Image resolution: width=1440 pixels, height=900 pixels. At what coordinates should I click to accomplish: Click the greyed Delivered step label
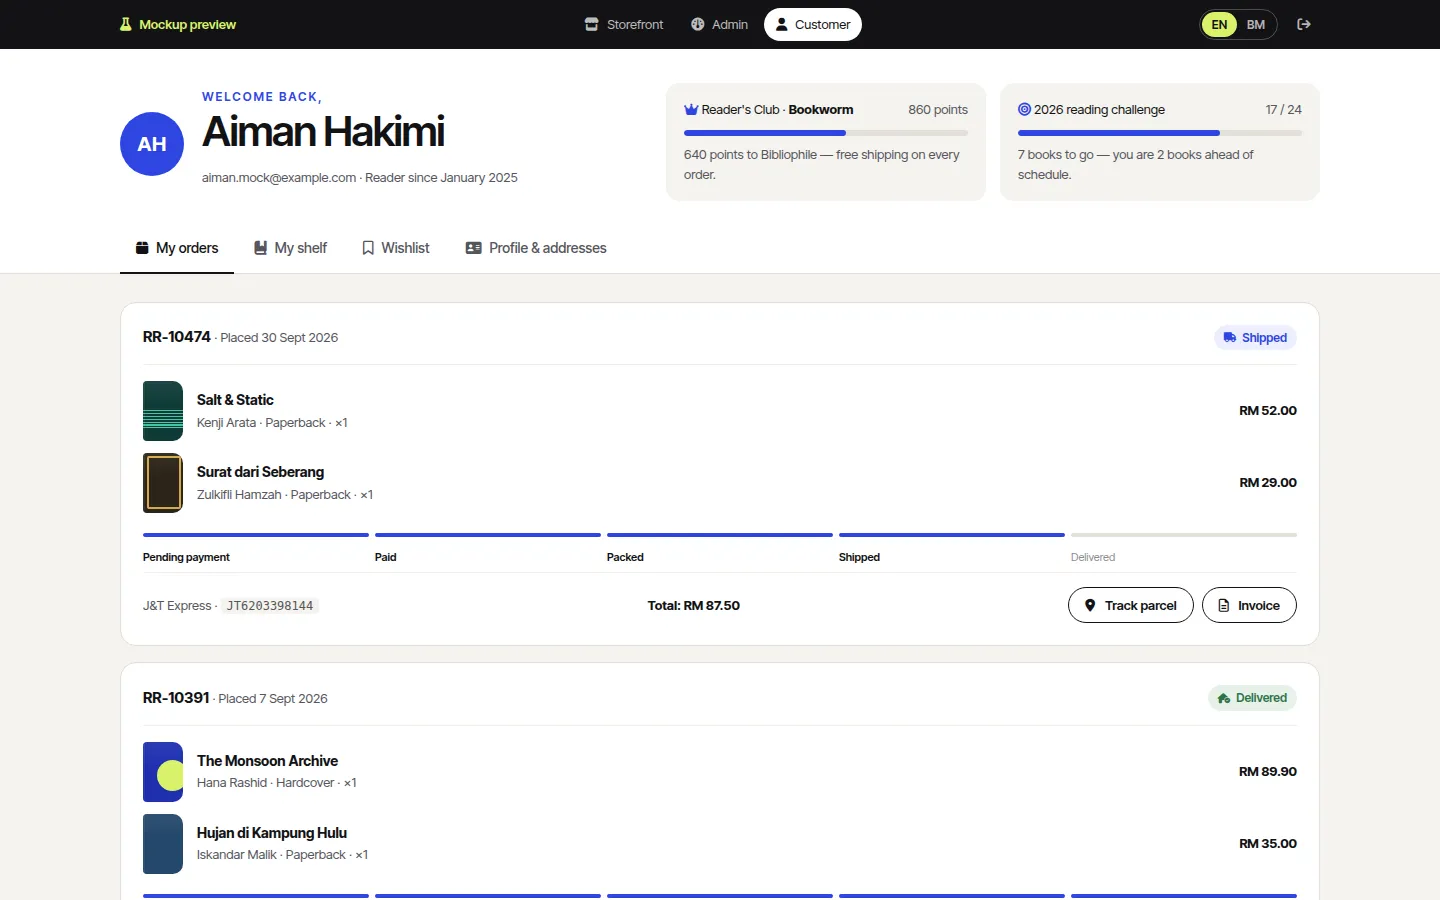pos(1093,557)
